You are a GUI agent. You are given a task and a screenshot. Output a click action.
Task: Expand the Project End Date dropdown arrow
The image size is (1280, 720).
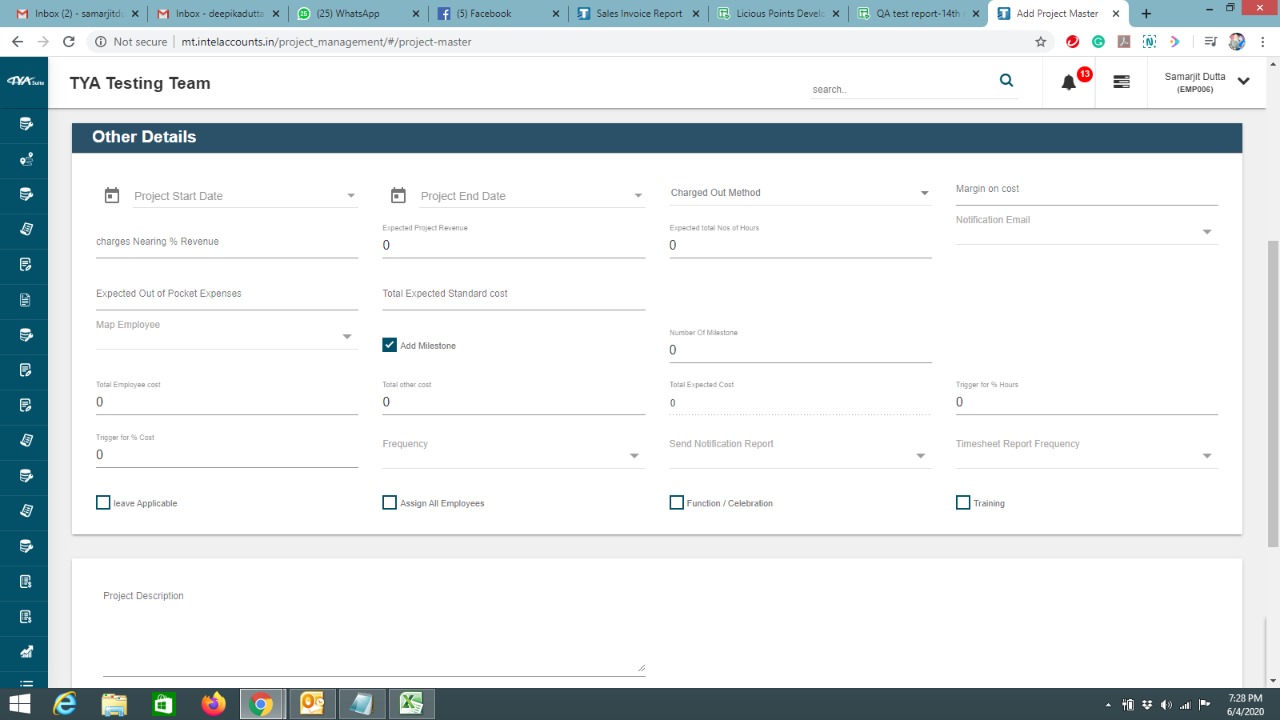(638, 196)
